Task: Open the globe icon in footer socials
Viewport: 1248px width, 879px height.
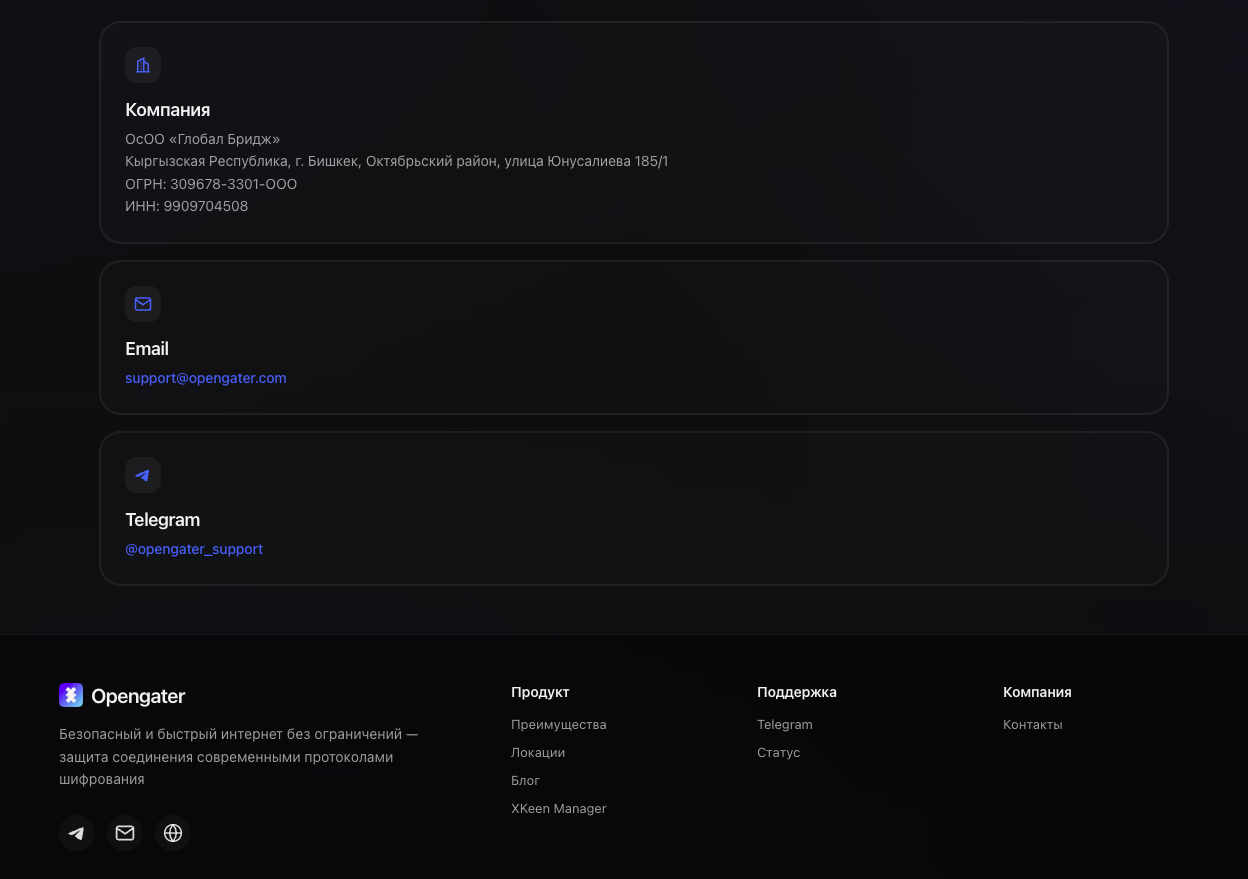Action: point(173,833)
